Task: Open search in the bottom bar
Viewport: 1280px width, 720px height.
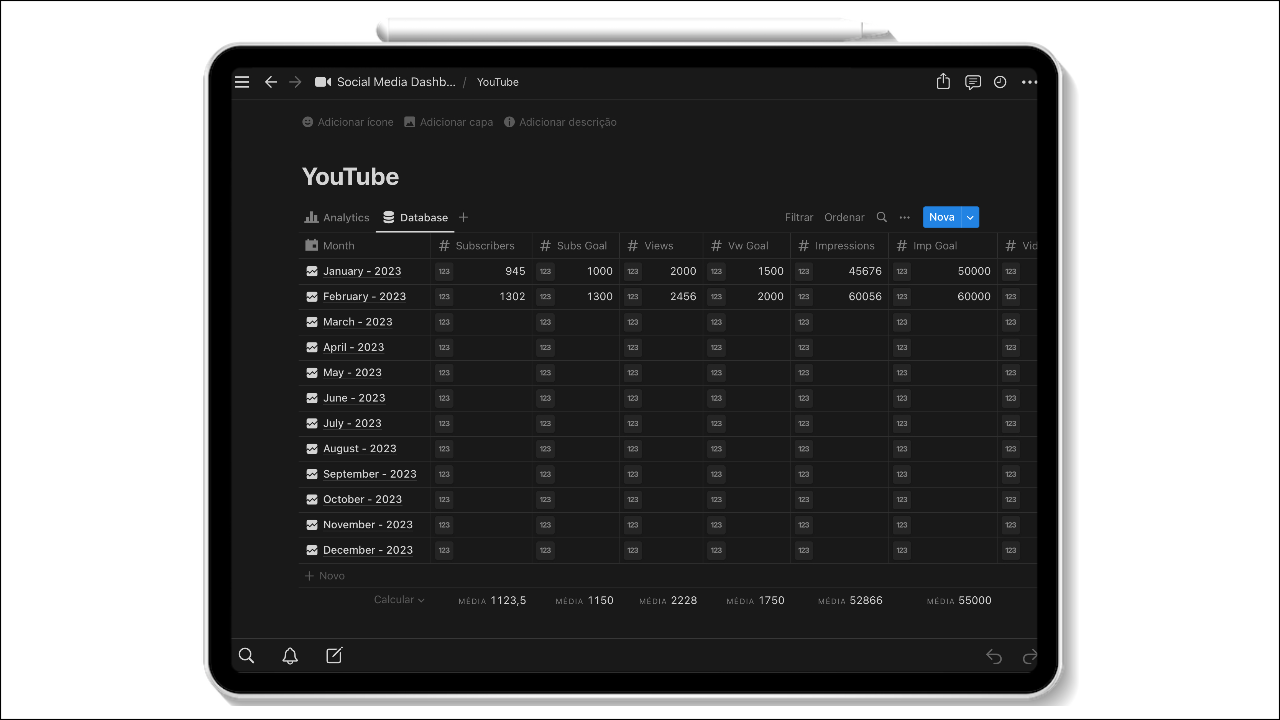Action: [x=246, y=656]
